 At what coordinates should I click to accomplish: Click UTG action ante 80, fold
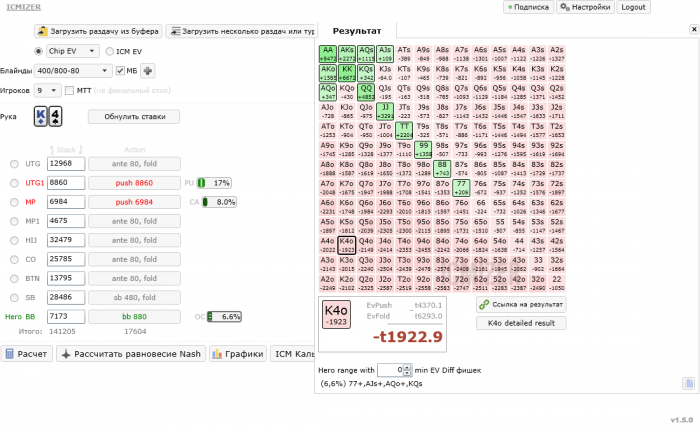tap(134, 164)
